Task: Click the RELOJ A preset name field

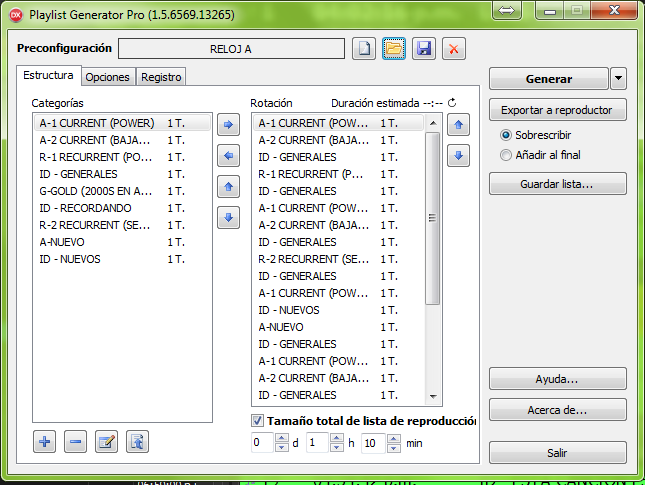Action: point(231,49)
